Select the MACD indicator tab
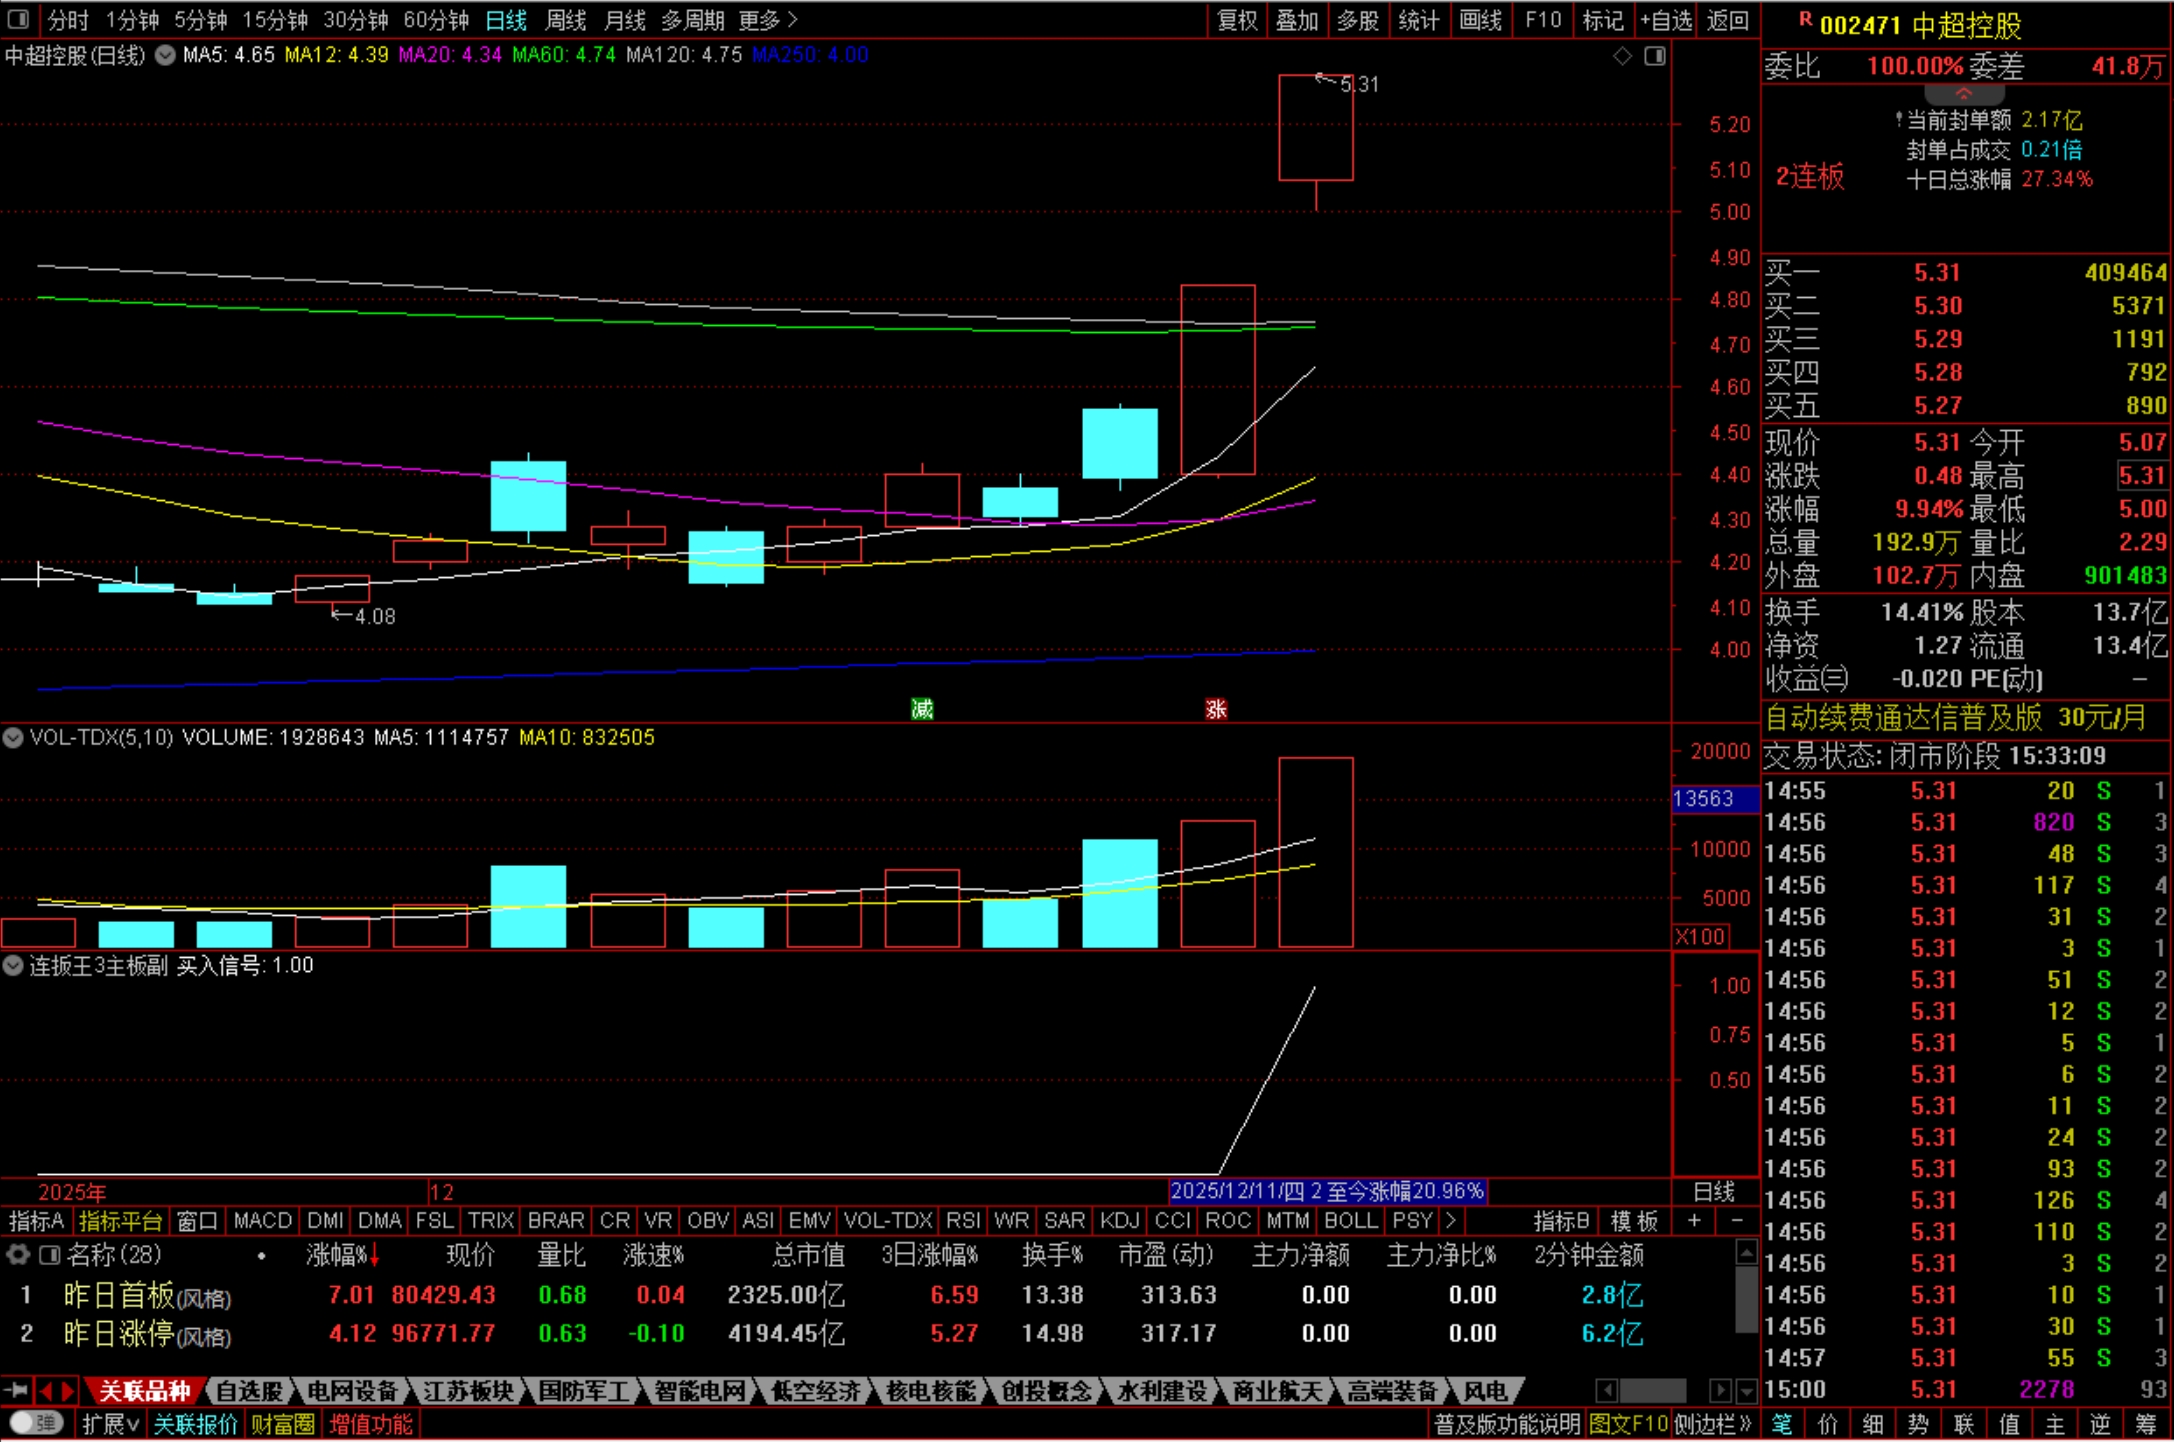The height and width of the screenshot is (1442, 2174). click(x=262, y=1221)
